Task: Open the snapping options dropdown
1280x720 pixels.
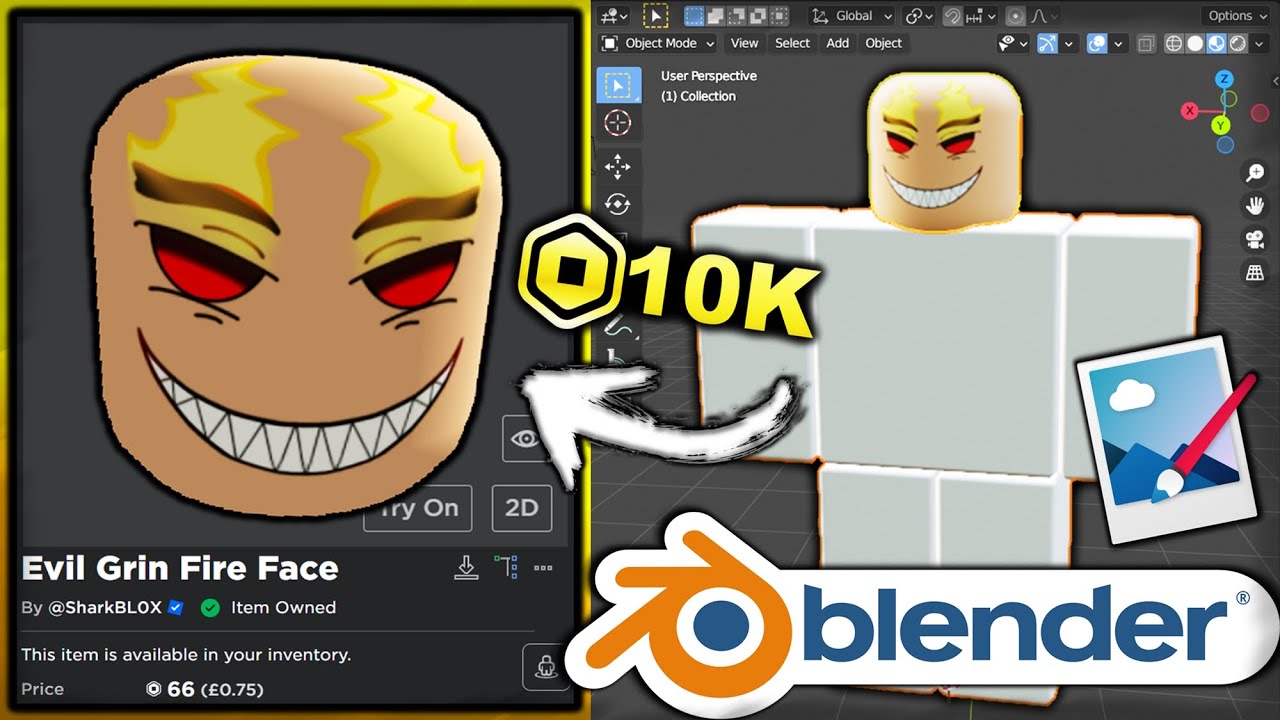Action: click(981, 16)
